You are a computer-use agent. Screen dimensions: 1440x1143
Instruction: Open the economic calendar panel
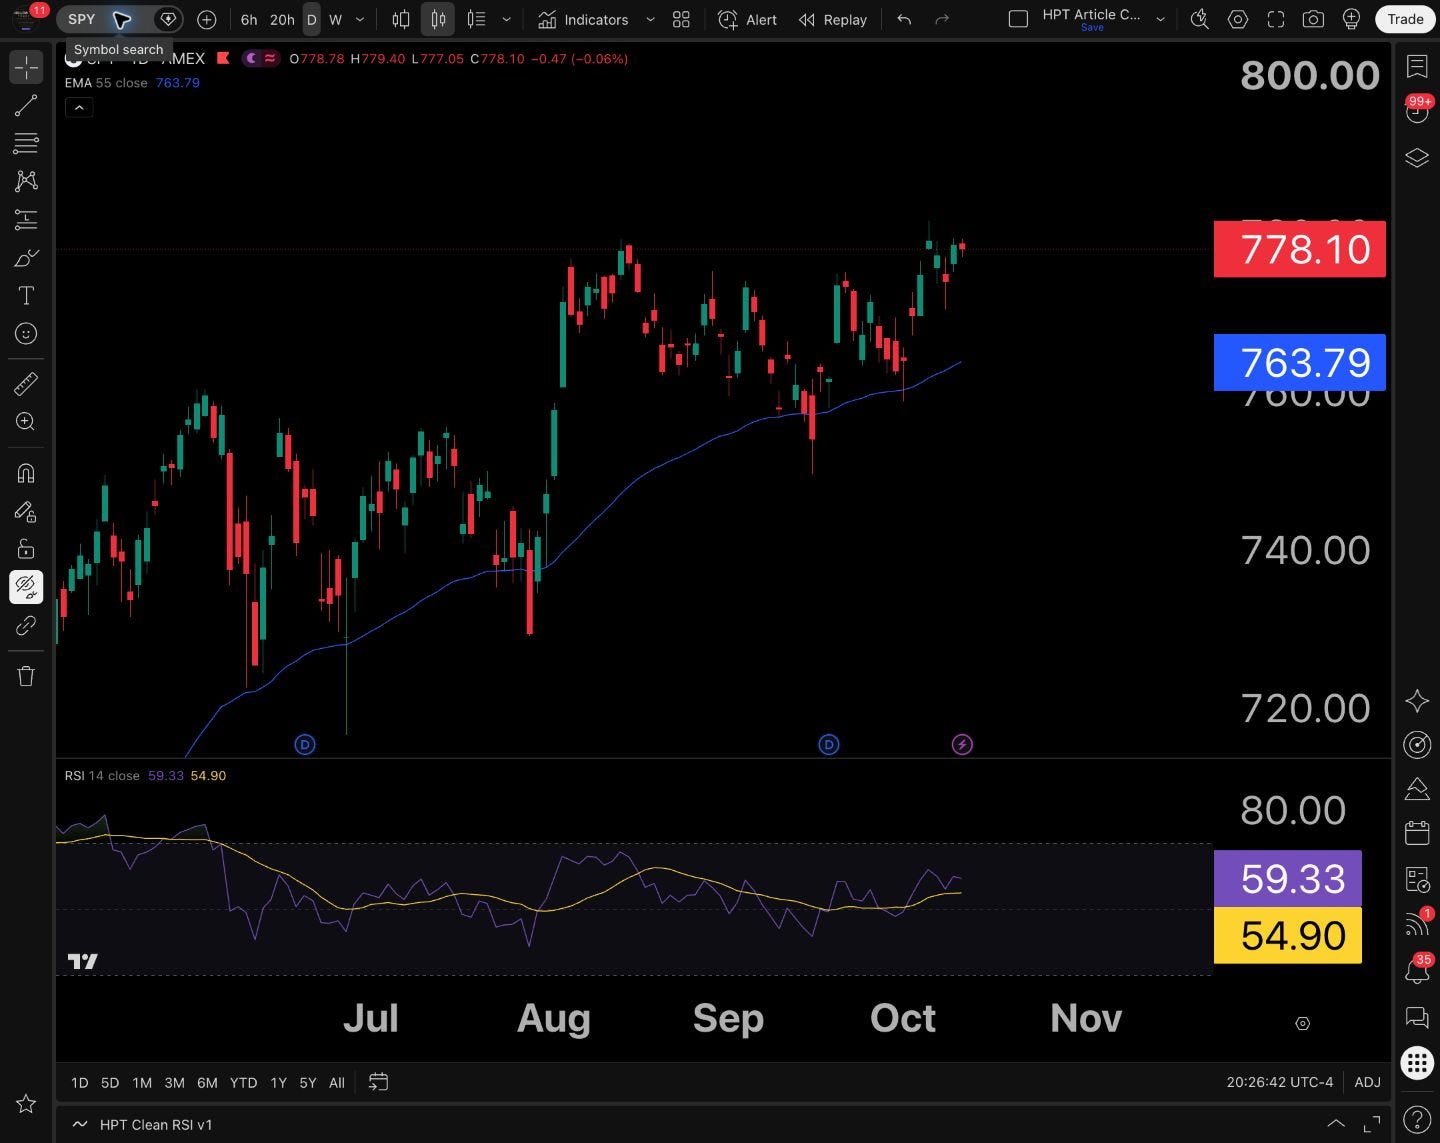coord(1417,832)
